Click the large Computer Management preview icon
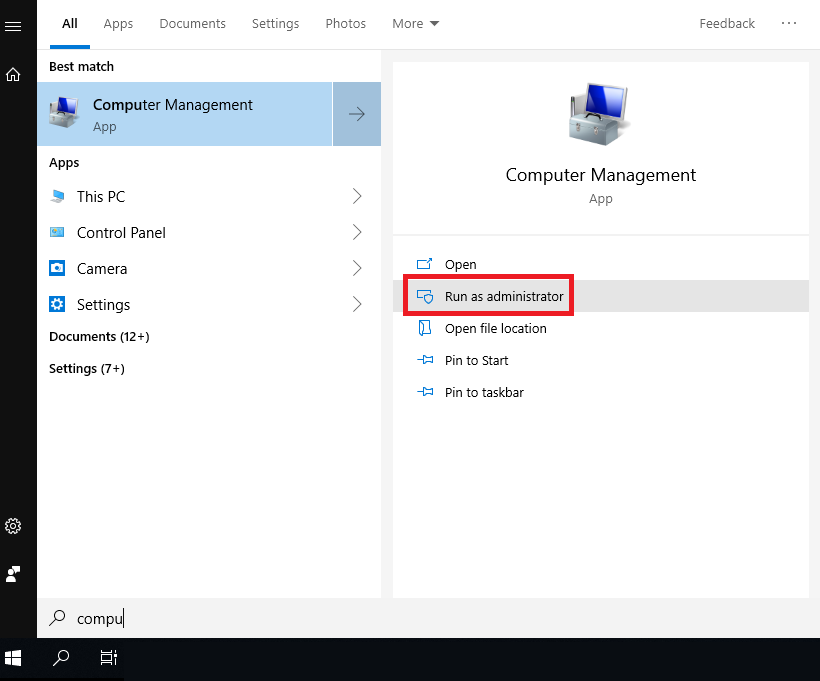Viewport: 820px width, 681px height. [x=600, y=114]
